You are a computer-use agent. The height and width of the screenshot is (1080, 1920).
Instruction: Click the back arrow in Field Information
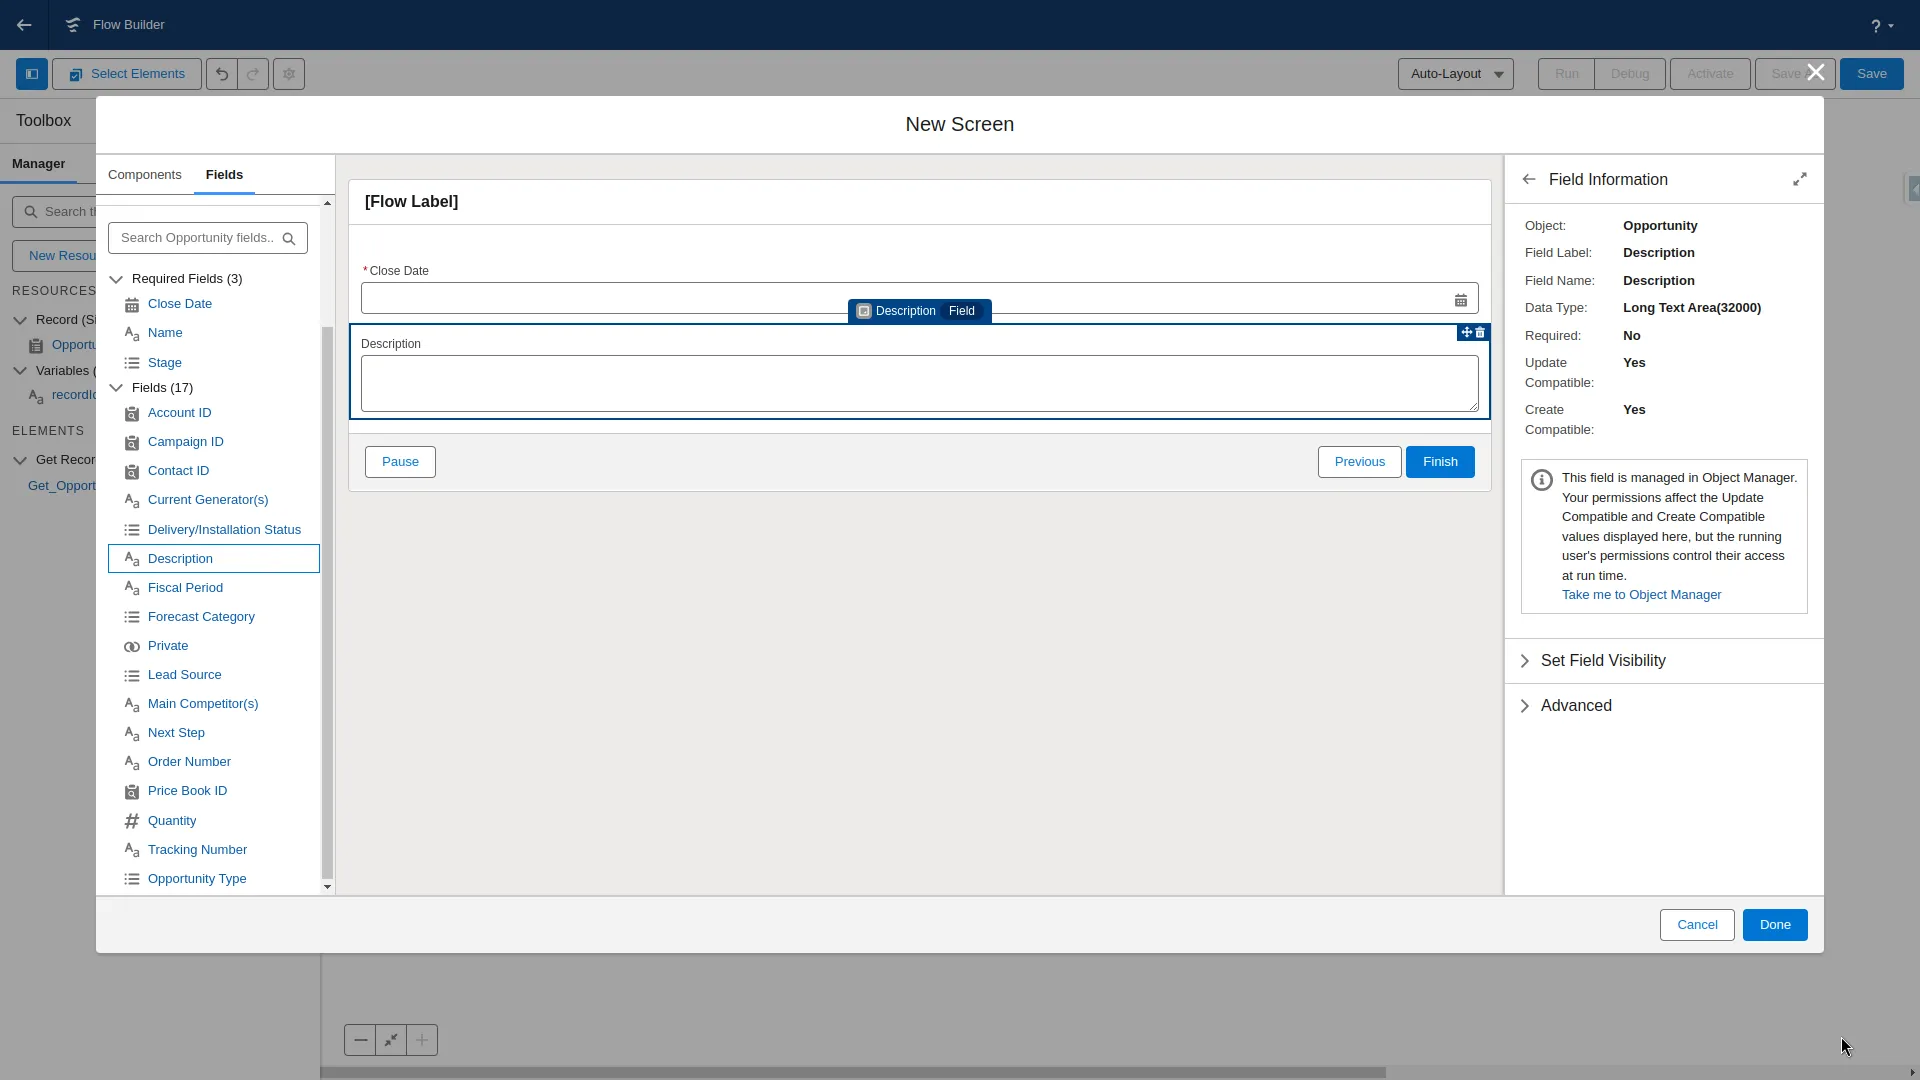pyautogui.click(x=1528, y=179)
